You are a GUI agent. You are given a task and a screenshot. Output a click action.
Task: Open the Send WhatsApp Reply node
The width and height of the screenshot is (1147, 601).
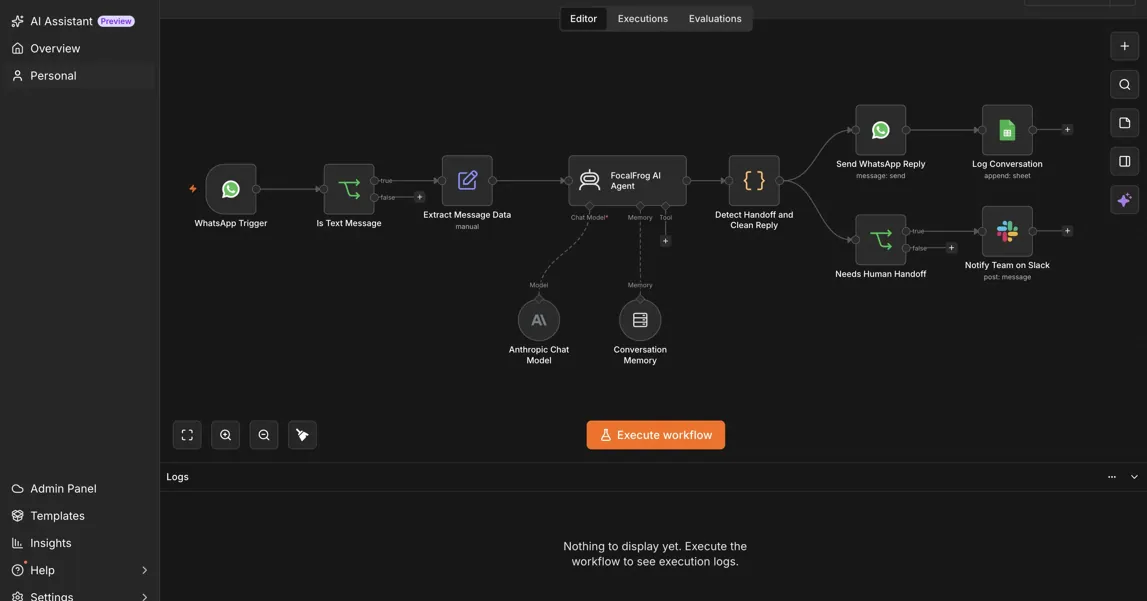880,129
